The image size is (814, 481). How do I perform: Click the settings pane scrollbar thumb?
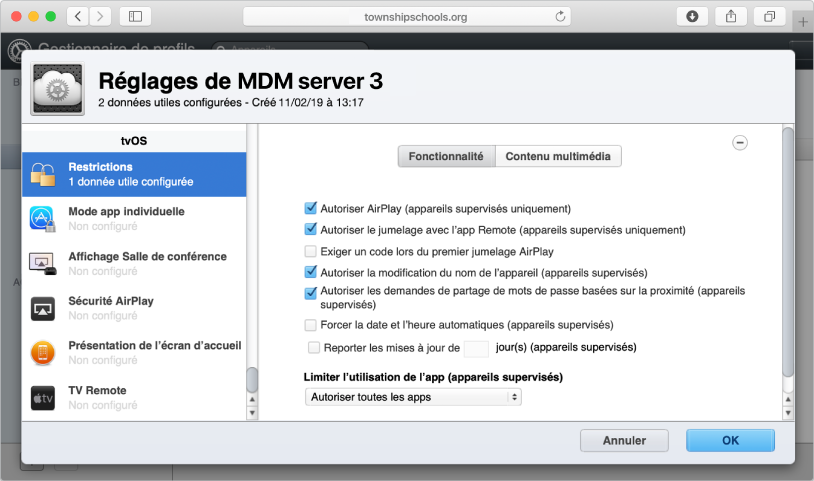click(x=788, y=252)
